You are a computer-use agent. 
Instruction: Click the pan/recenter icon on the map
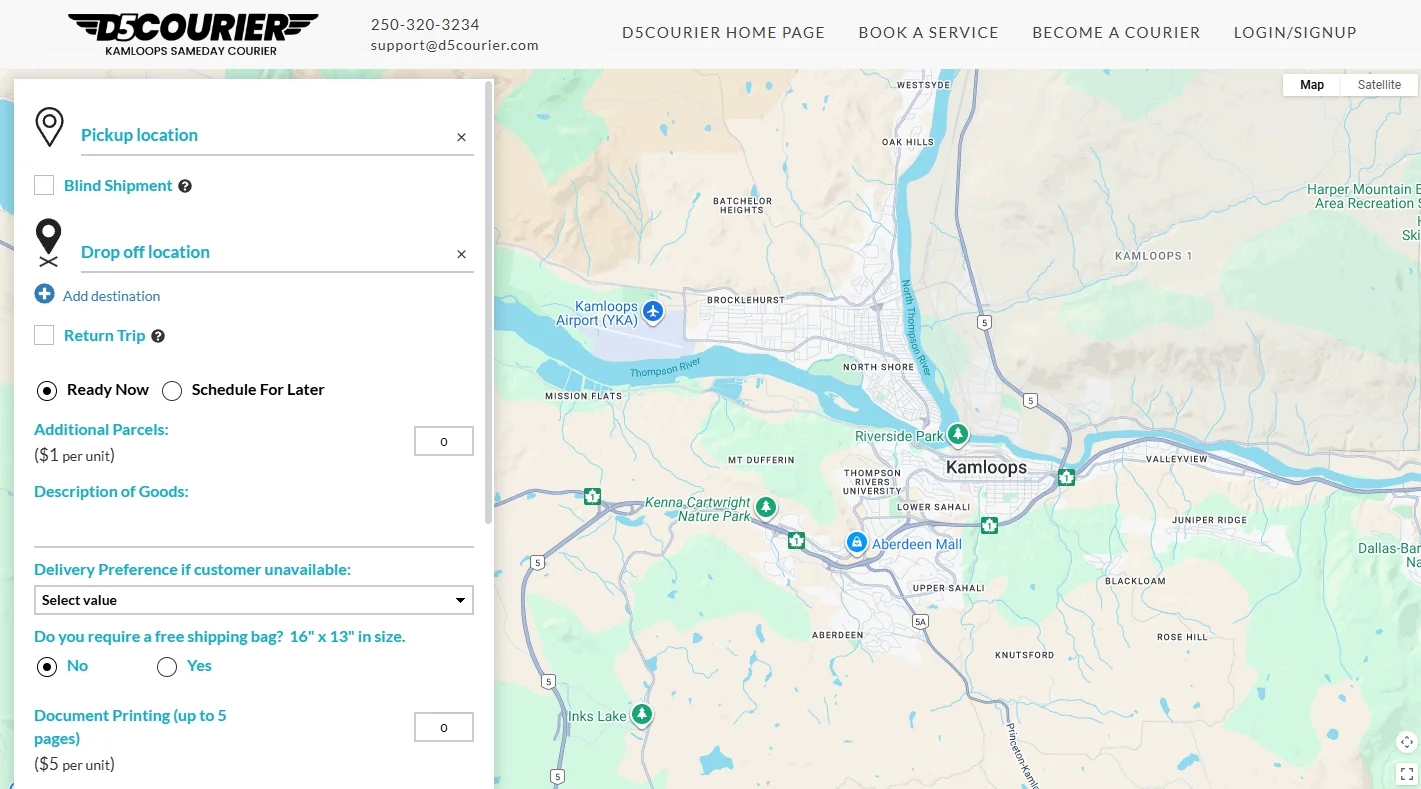tap(1406, 742)
